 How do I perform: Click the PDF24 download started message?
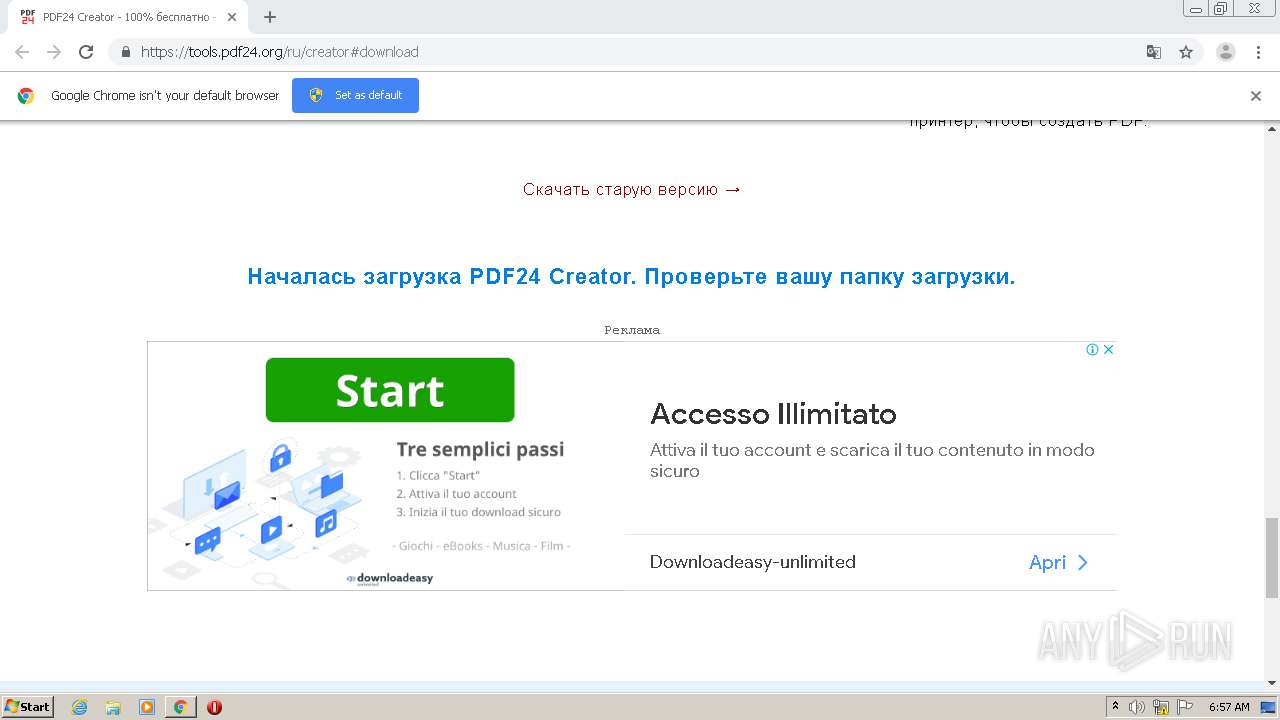coord(631,277)
